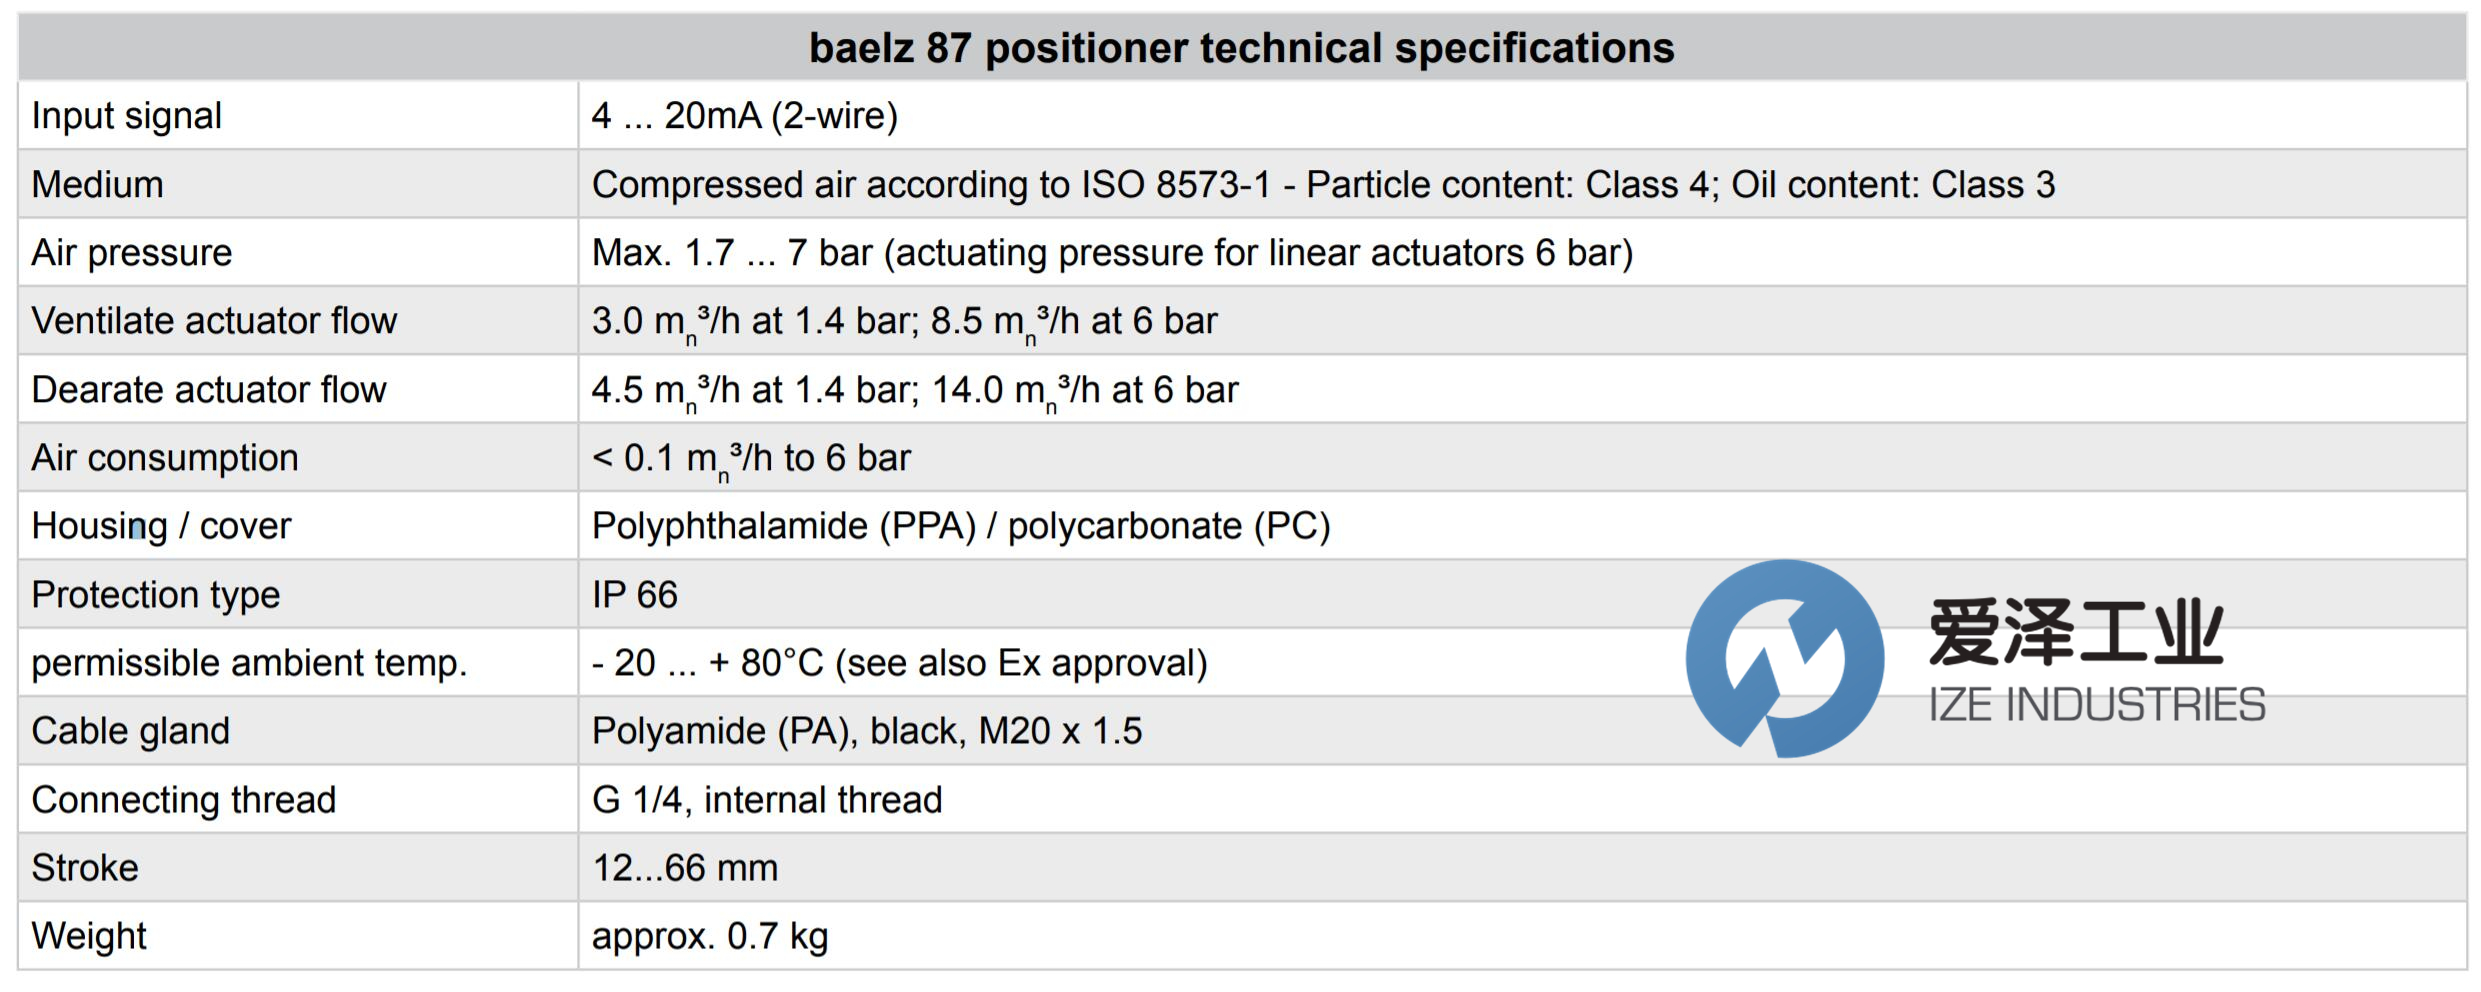
Task: Click the Air consumption value cell
Action: click(752, 458)
